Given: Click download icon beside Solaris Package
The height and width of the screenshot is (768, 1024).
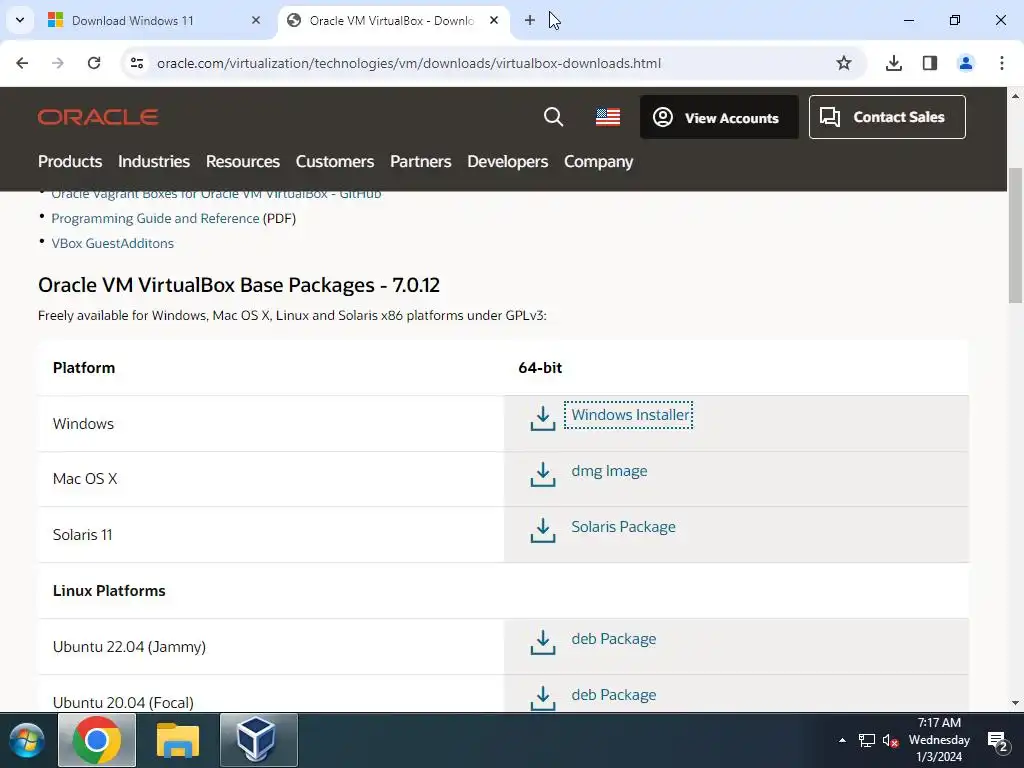Looking at the screenshot, I should [543, 530].
